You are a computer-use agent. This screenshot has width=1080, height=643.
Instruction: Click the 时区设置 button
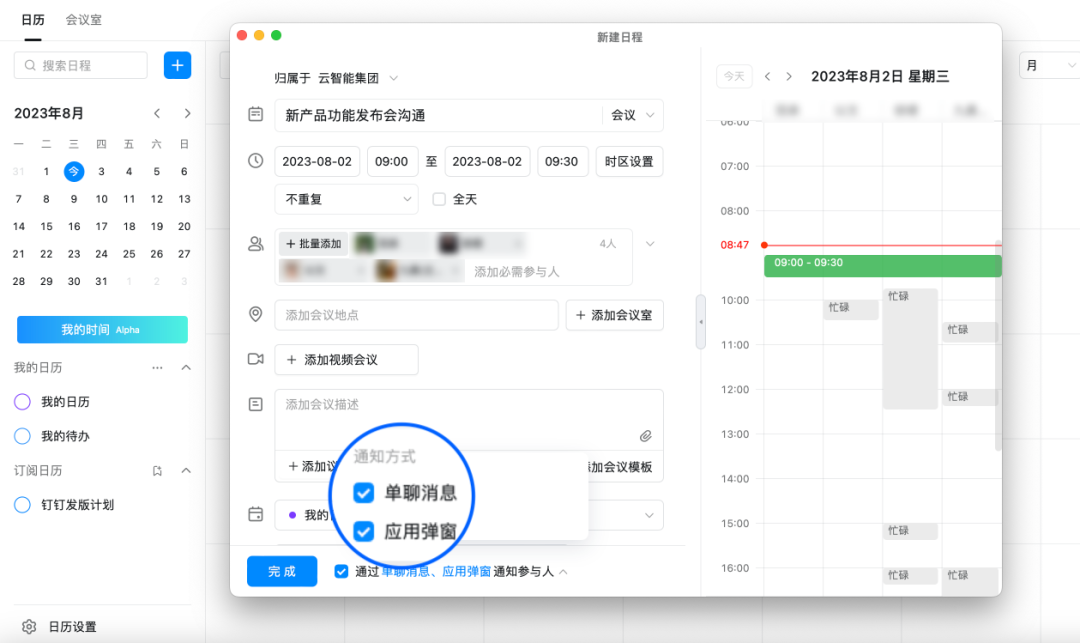(x=629, y=162)
